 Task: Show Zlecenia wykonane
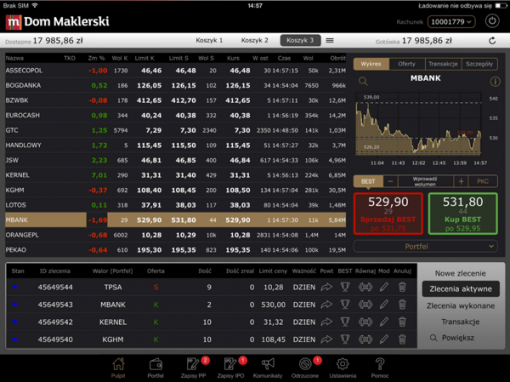pos(460,306)
